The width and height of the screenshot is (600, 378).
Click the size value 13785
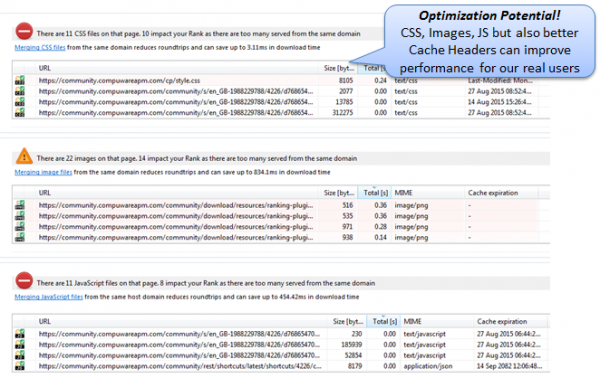pyautogui.click(x=344, y=102)
